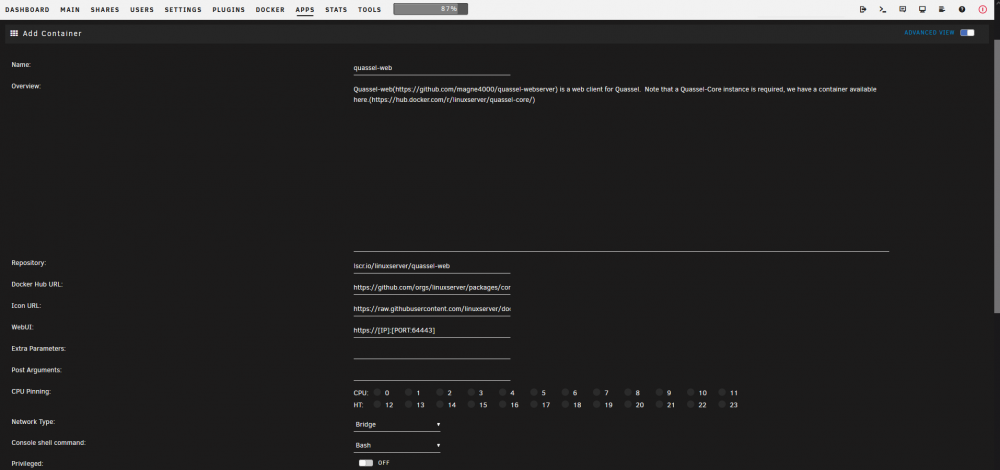Click the Add Container heading text
This screenshot has width=1000, height=470.
tap(52, 33)
